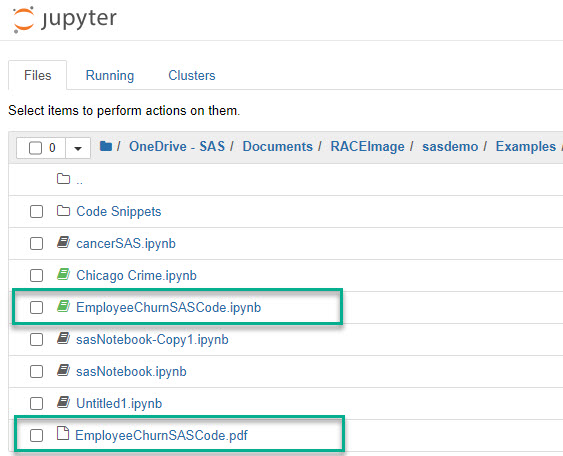
Task: Click the Code Snippets folder icon
Action: click(x=64, y=211)
